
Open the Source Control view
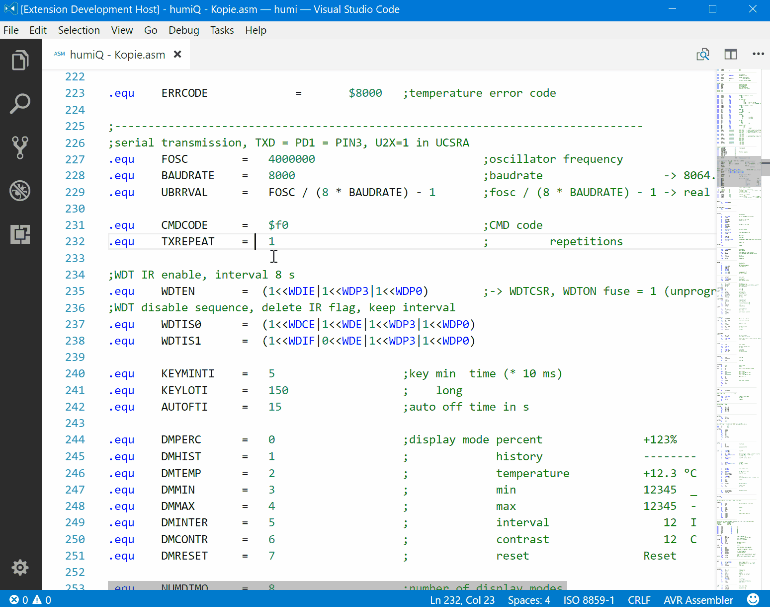(x=20, y=147)
